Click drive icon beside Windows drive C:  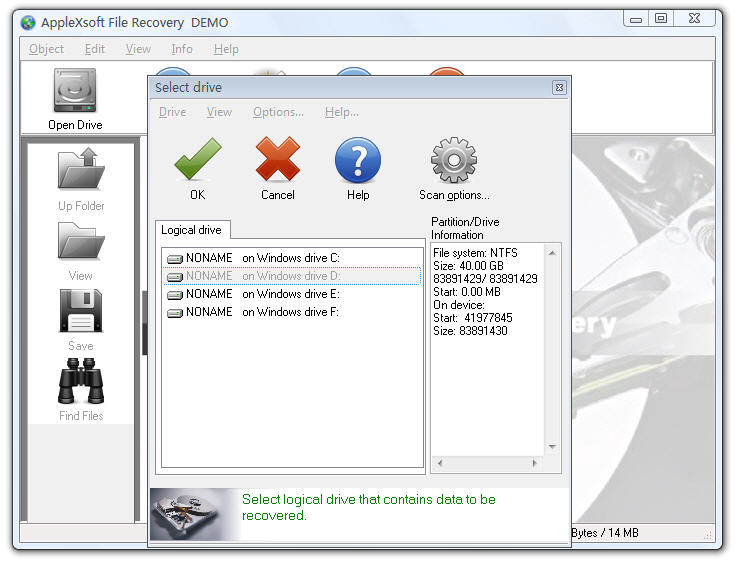point(175,259)
